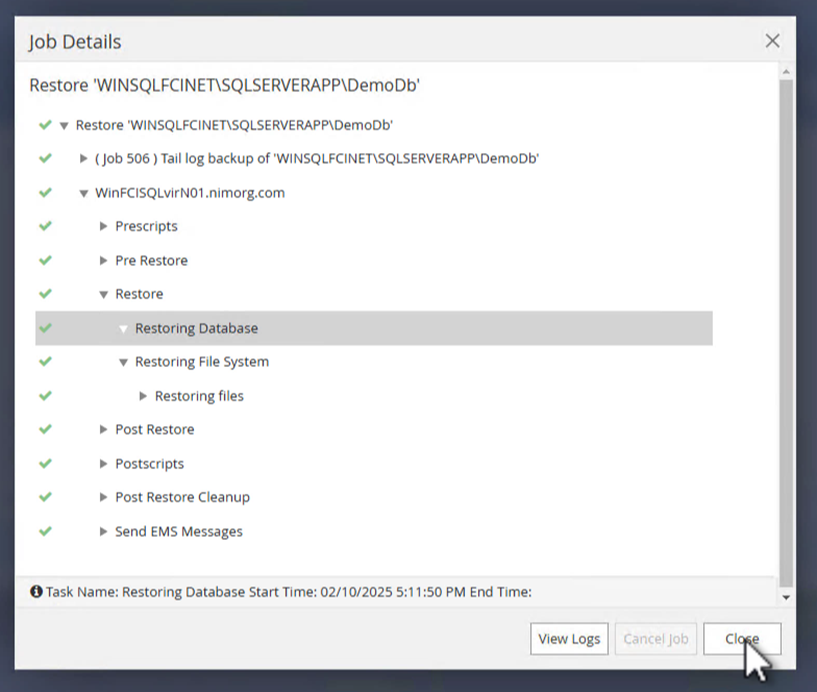817x692 pixels.
Task: Click the checkmark beside Restoring files row
Action: click(x=45, y=395)
